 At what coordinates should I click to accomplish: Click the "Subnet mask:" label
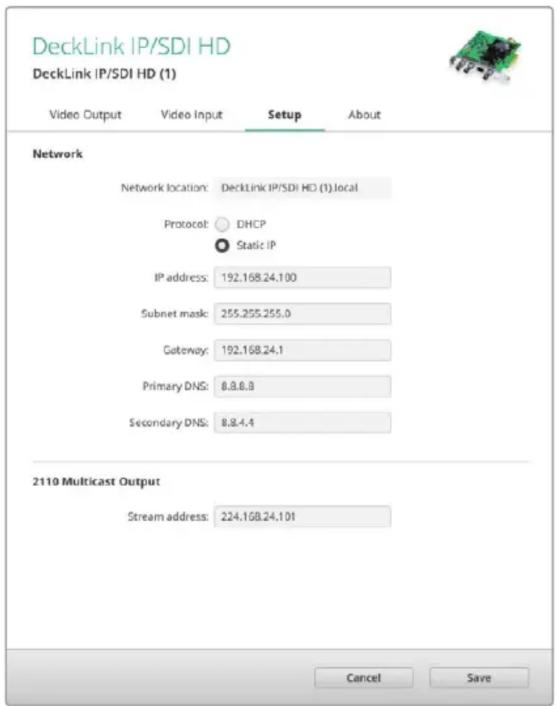click(x=175, y=314)
